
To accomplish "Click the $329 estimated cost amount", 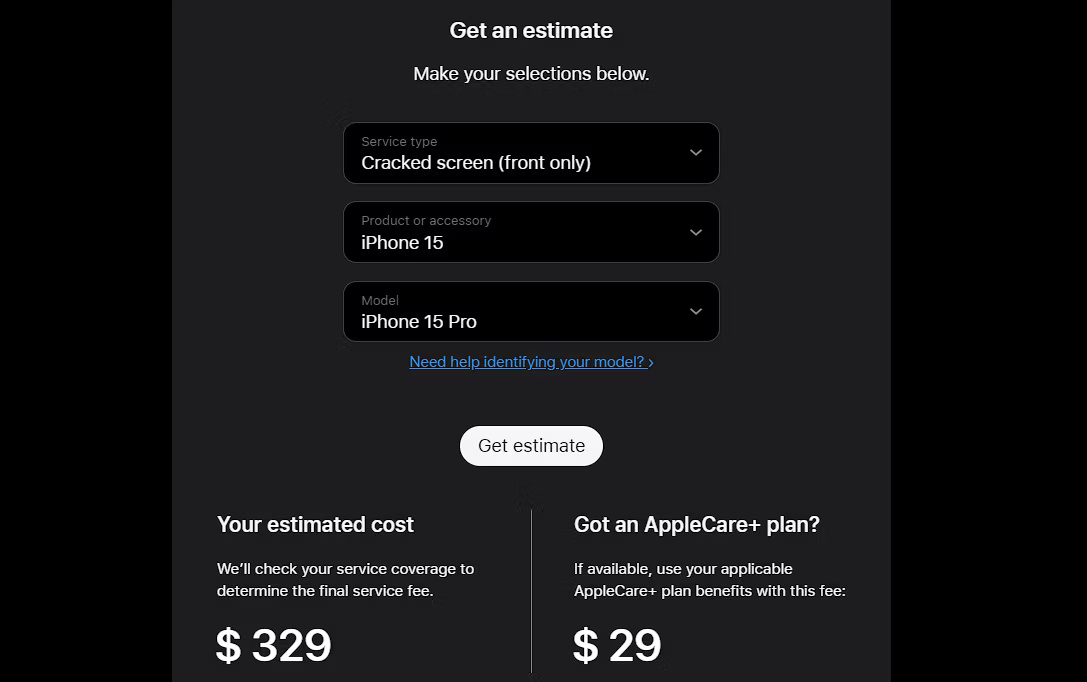I will [x=273, y=645].
